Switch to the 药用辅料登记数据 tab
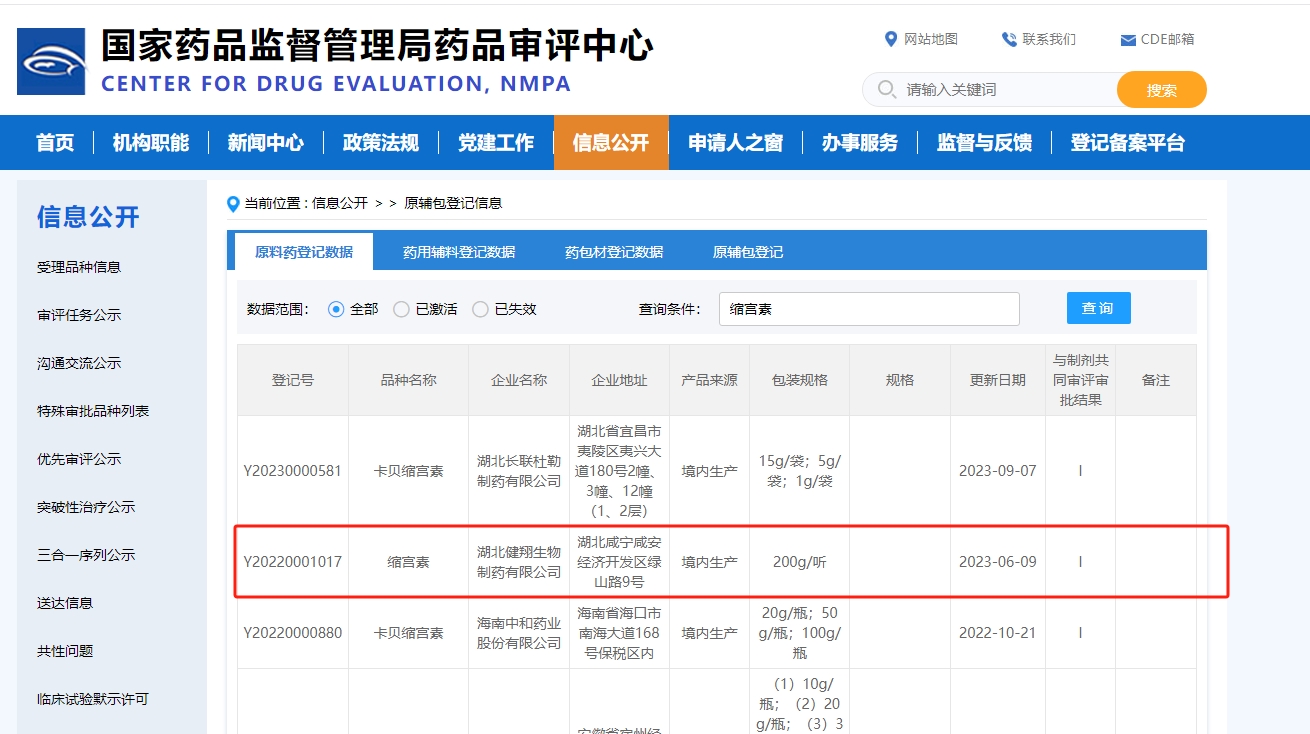 [x=459, y=252]
